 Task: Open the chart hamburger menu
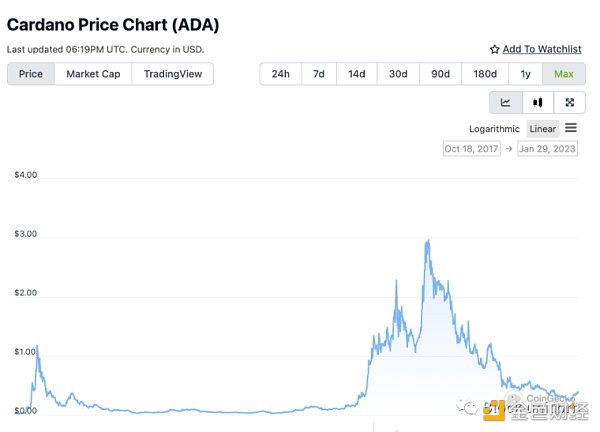click(571, 128)
